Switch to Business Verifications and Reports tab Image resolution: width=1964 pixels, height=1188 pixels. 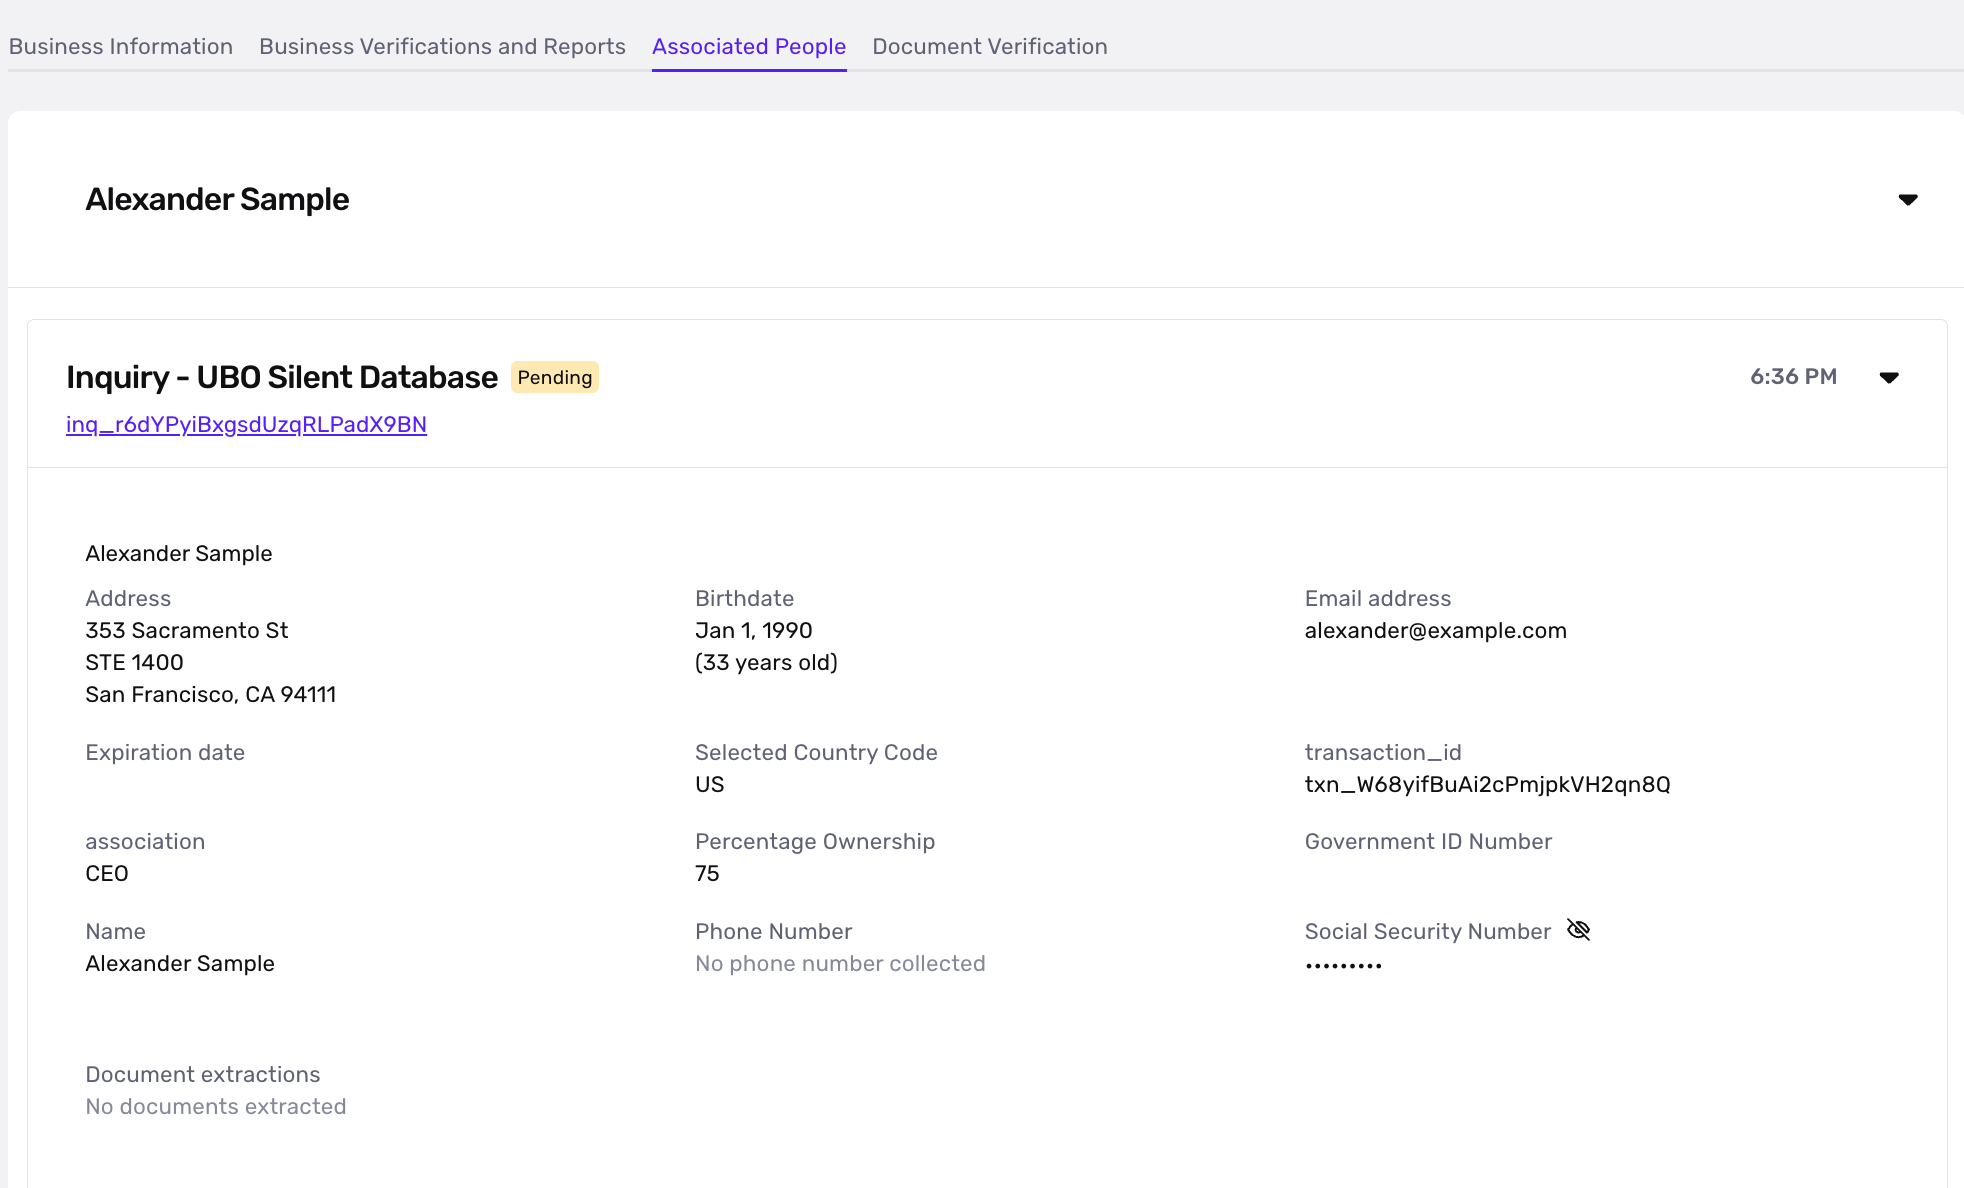click(x=442, y=47)
